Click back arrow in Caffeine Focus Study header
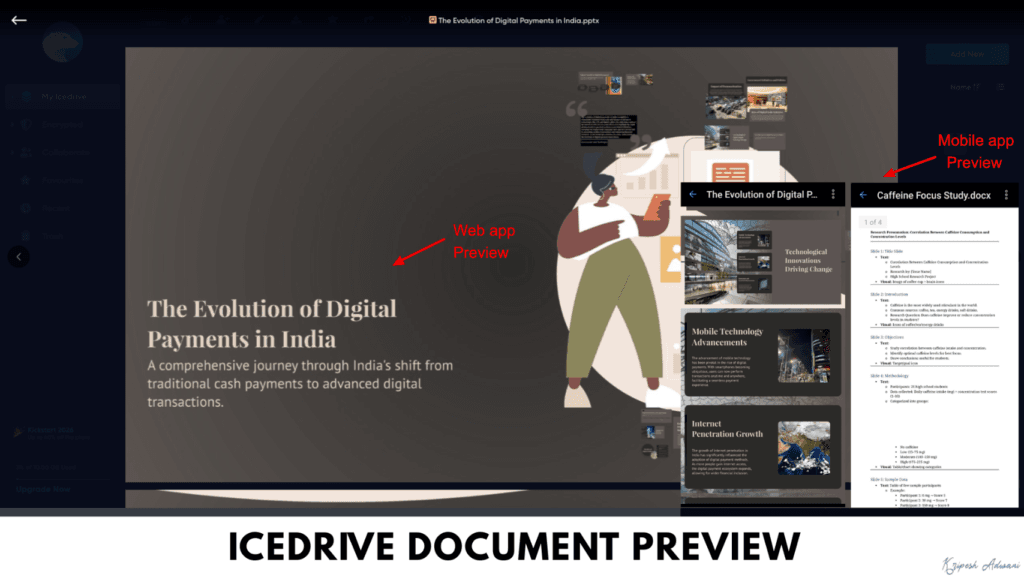The width and height of the screenshot is (1024, 577). 862,194
